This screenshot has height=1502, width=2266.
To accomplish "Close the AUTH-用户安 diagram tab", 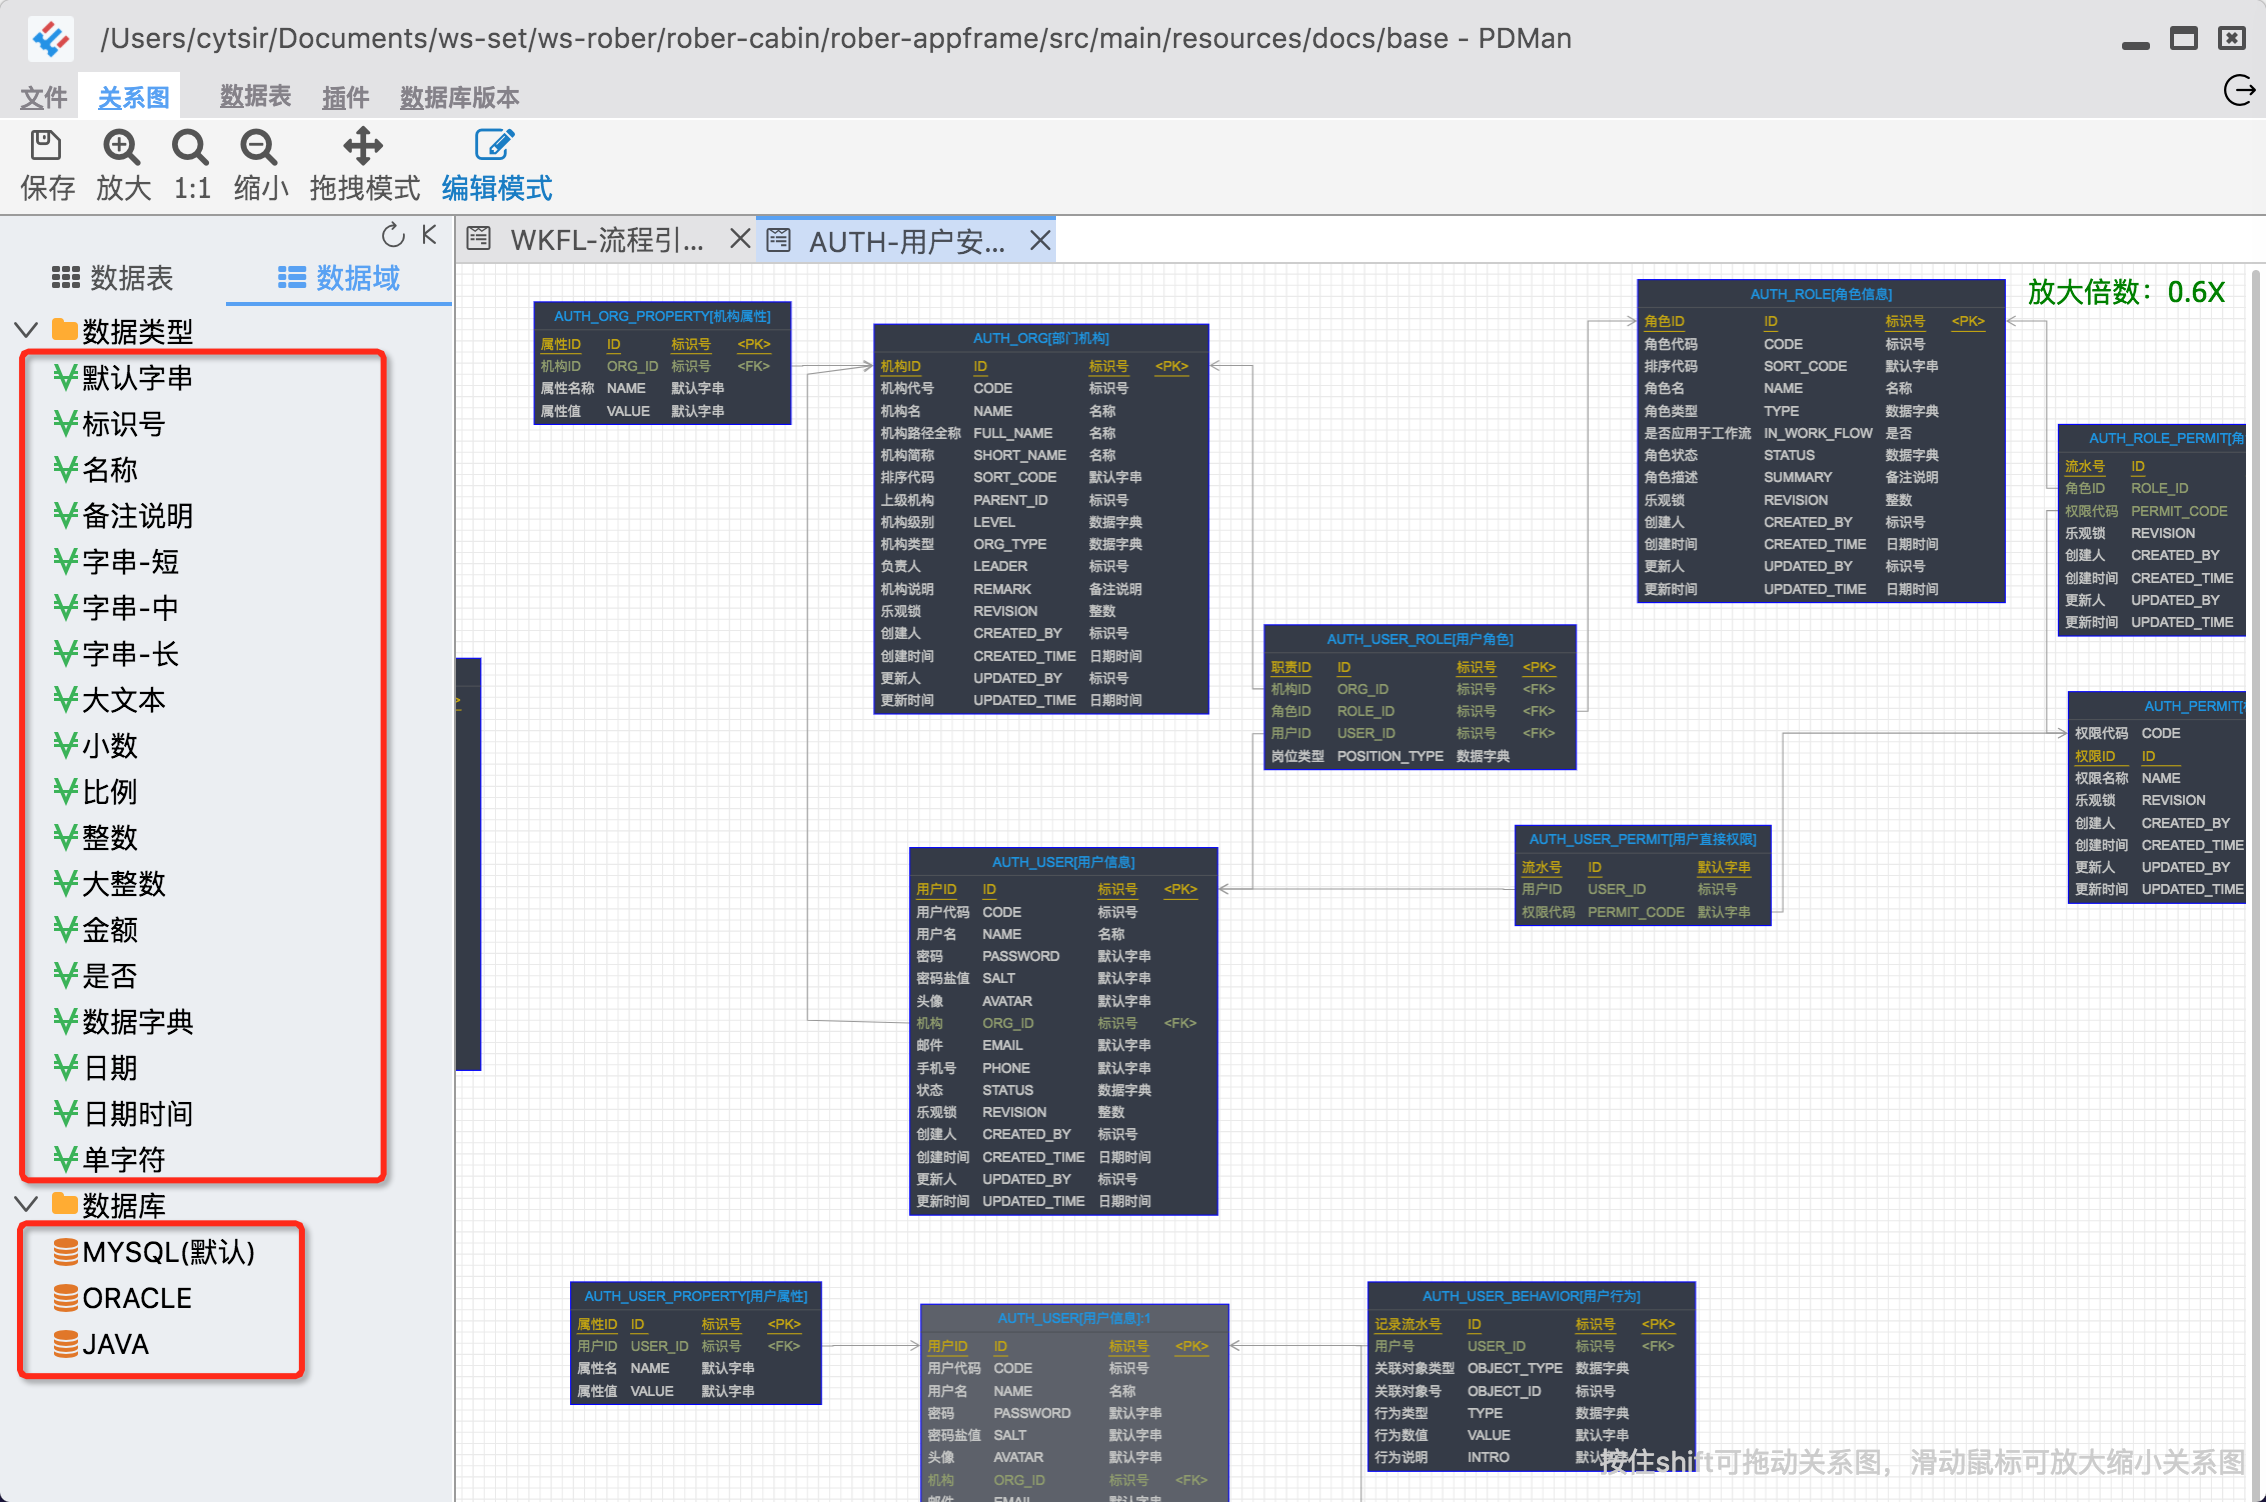I will [1040, 240].
